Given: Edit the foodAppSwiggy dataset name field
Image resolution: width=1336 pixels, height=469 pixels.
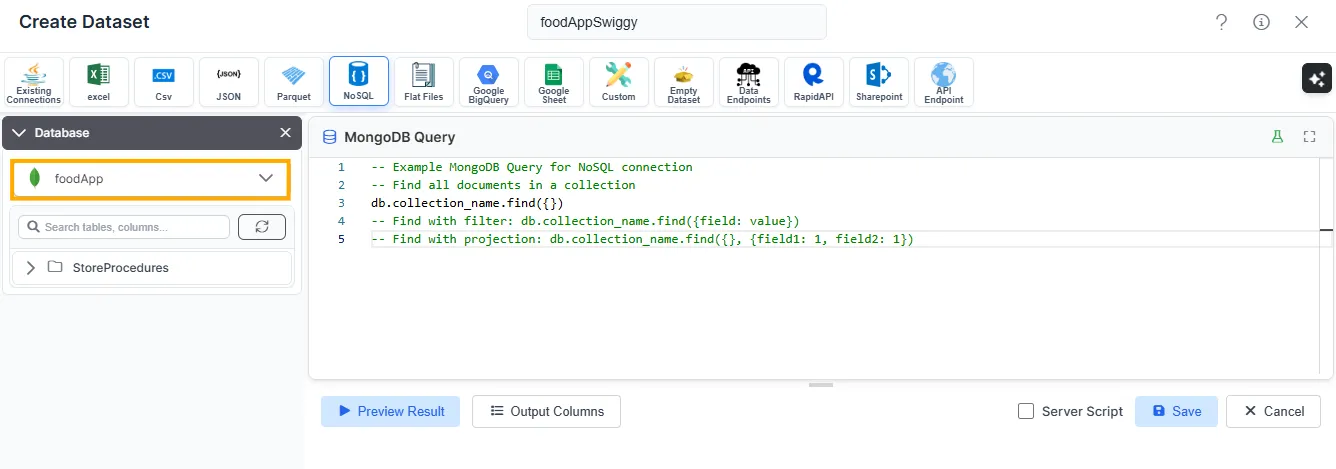Looking at the screenshot, I should pos(677,22).
